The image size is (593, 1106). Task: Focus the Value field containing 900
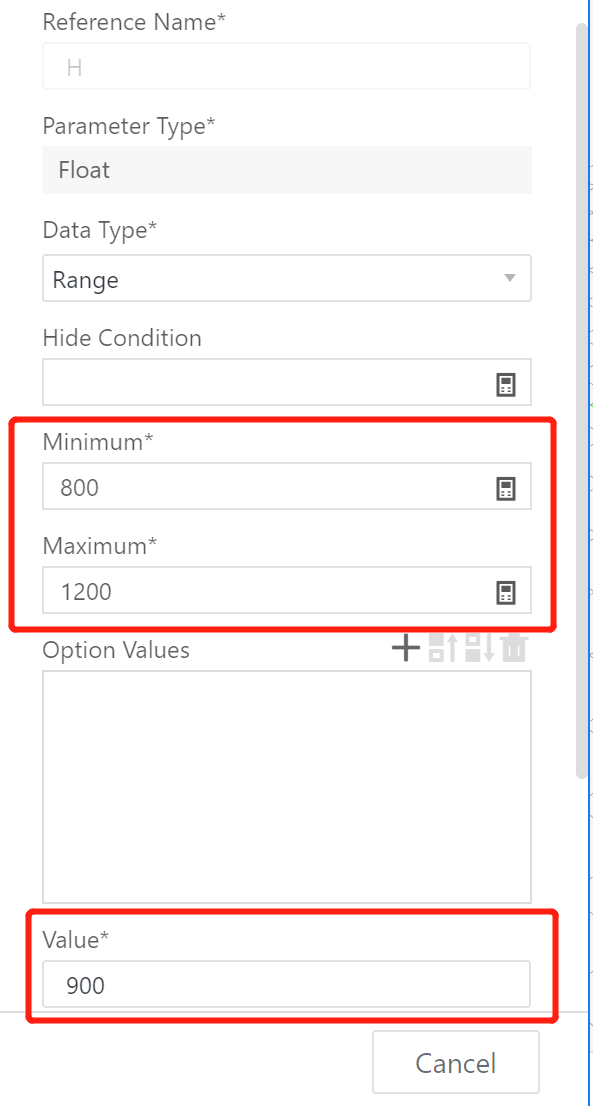coord(286,984)
